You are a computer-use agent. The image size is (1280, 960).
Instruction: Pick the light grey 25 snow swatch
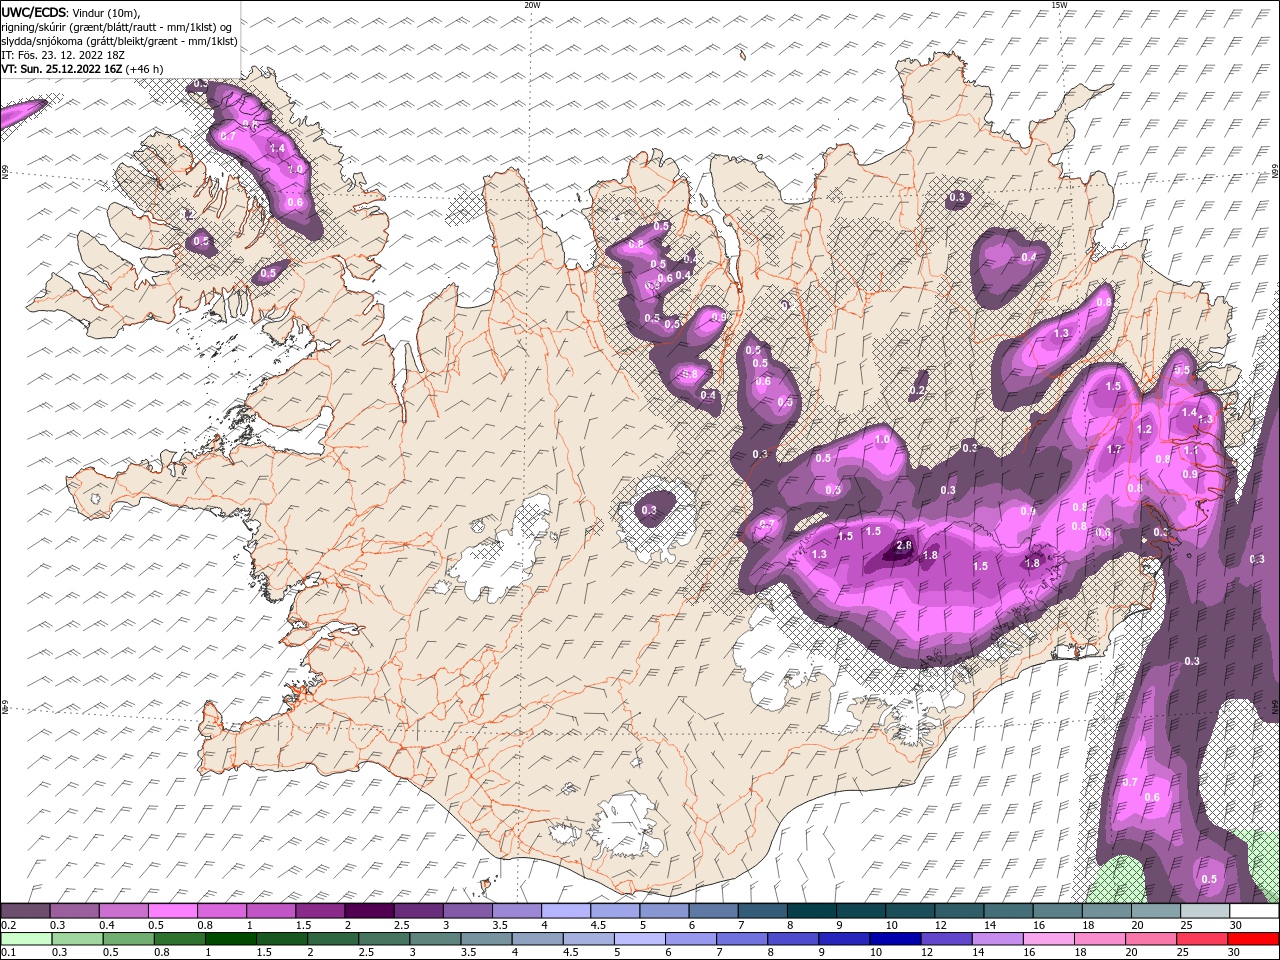click(x=1205, y=911)
